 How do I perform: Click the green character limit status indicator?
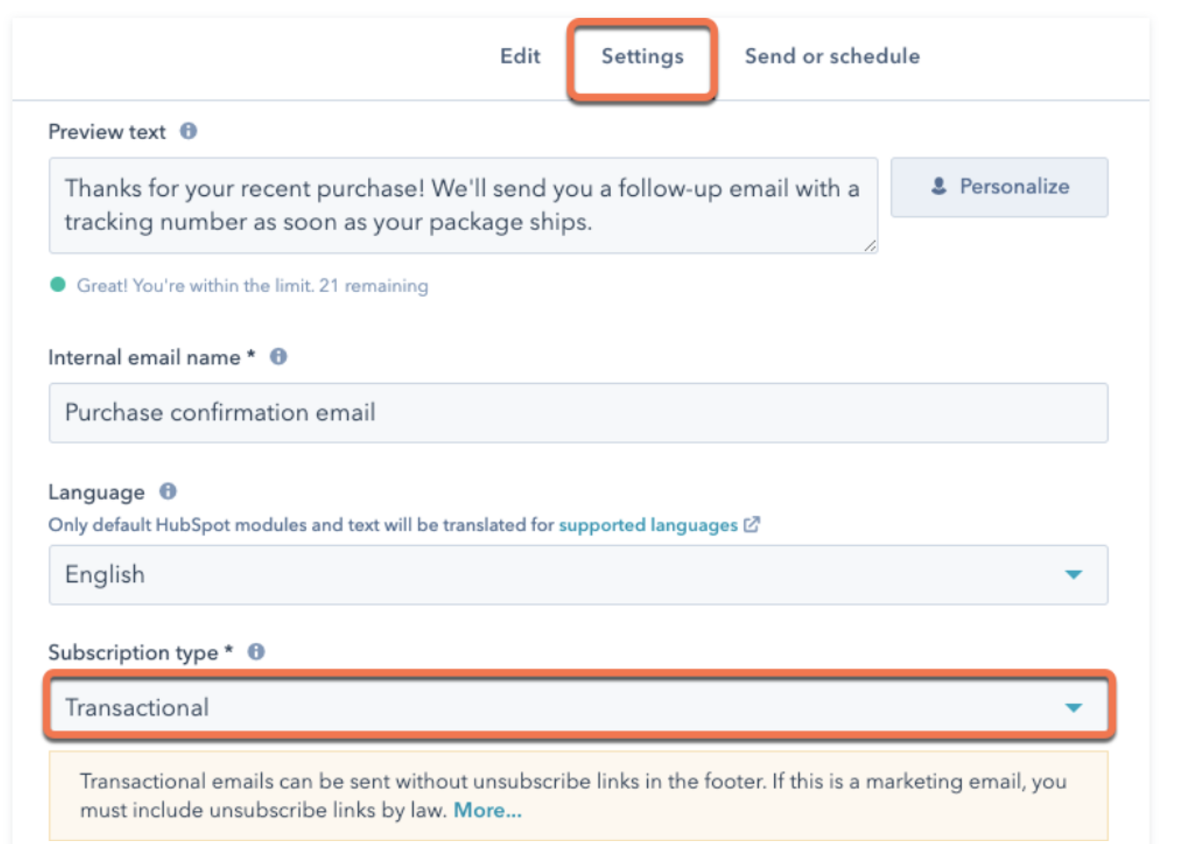click(x=57, y=285)
